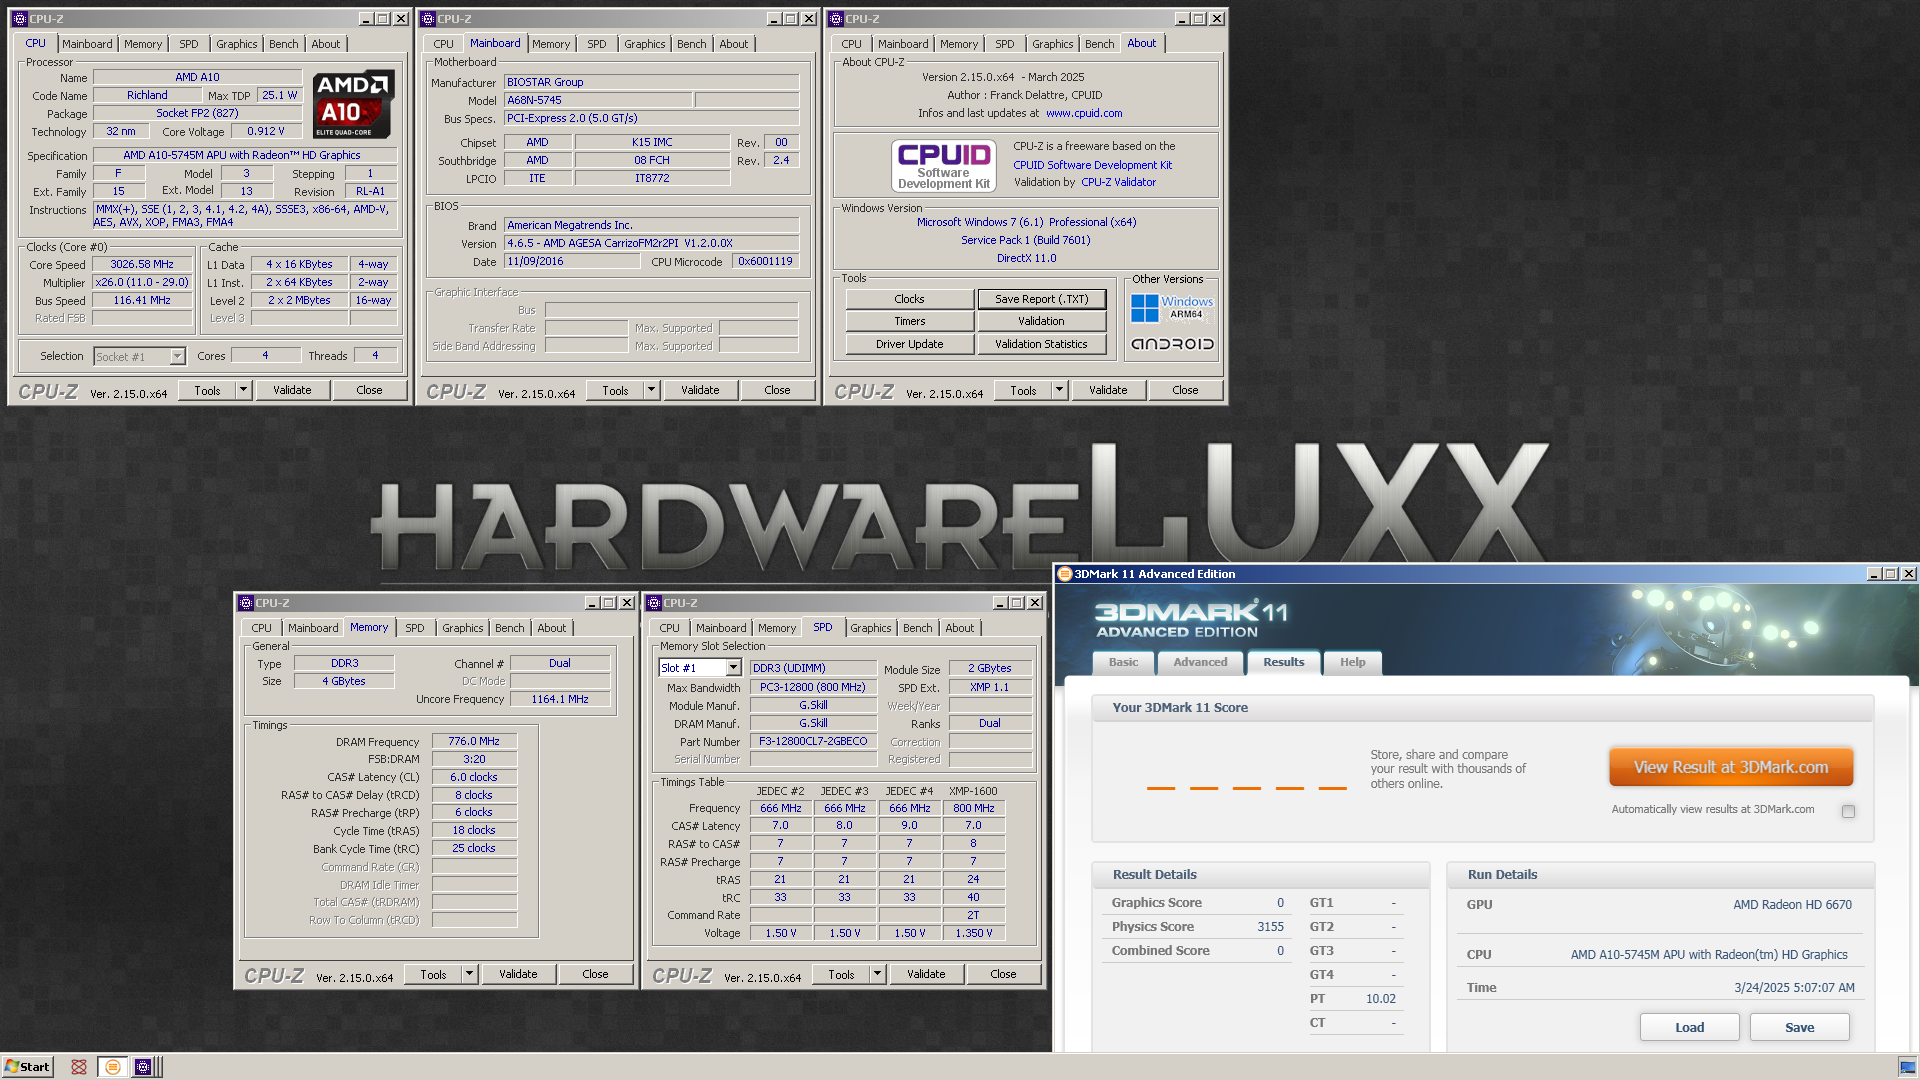Click the Validation Statistics button
1920x1080 pixels.
[1041, 344]
